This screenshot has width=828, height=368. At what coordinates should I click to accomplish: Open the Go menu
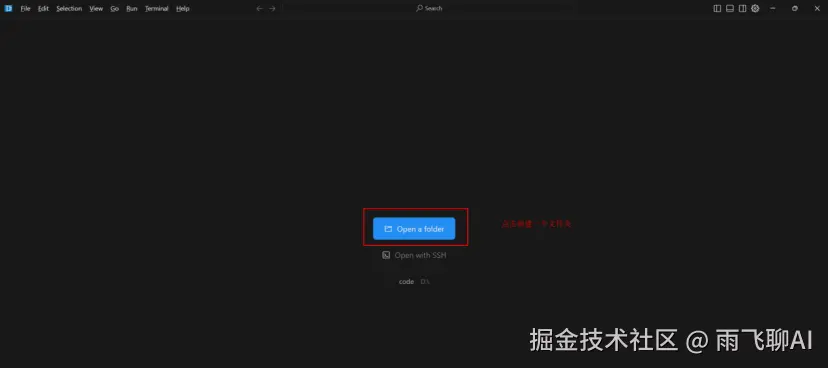pos(115,8)
